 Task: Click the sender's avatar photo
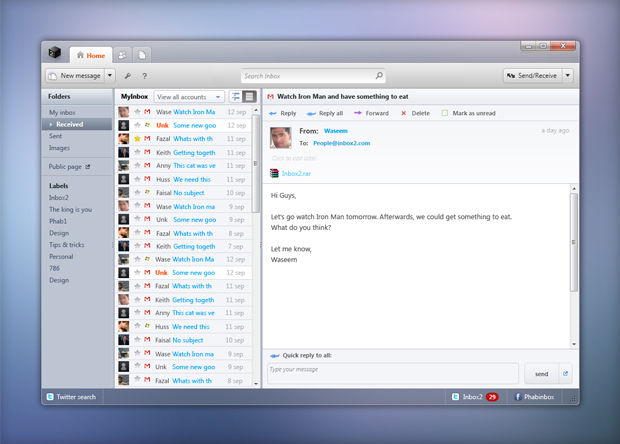(281, 138)
